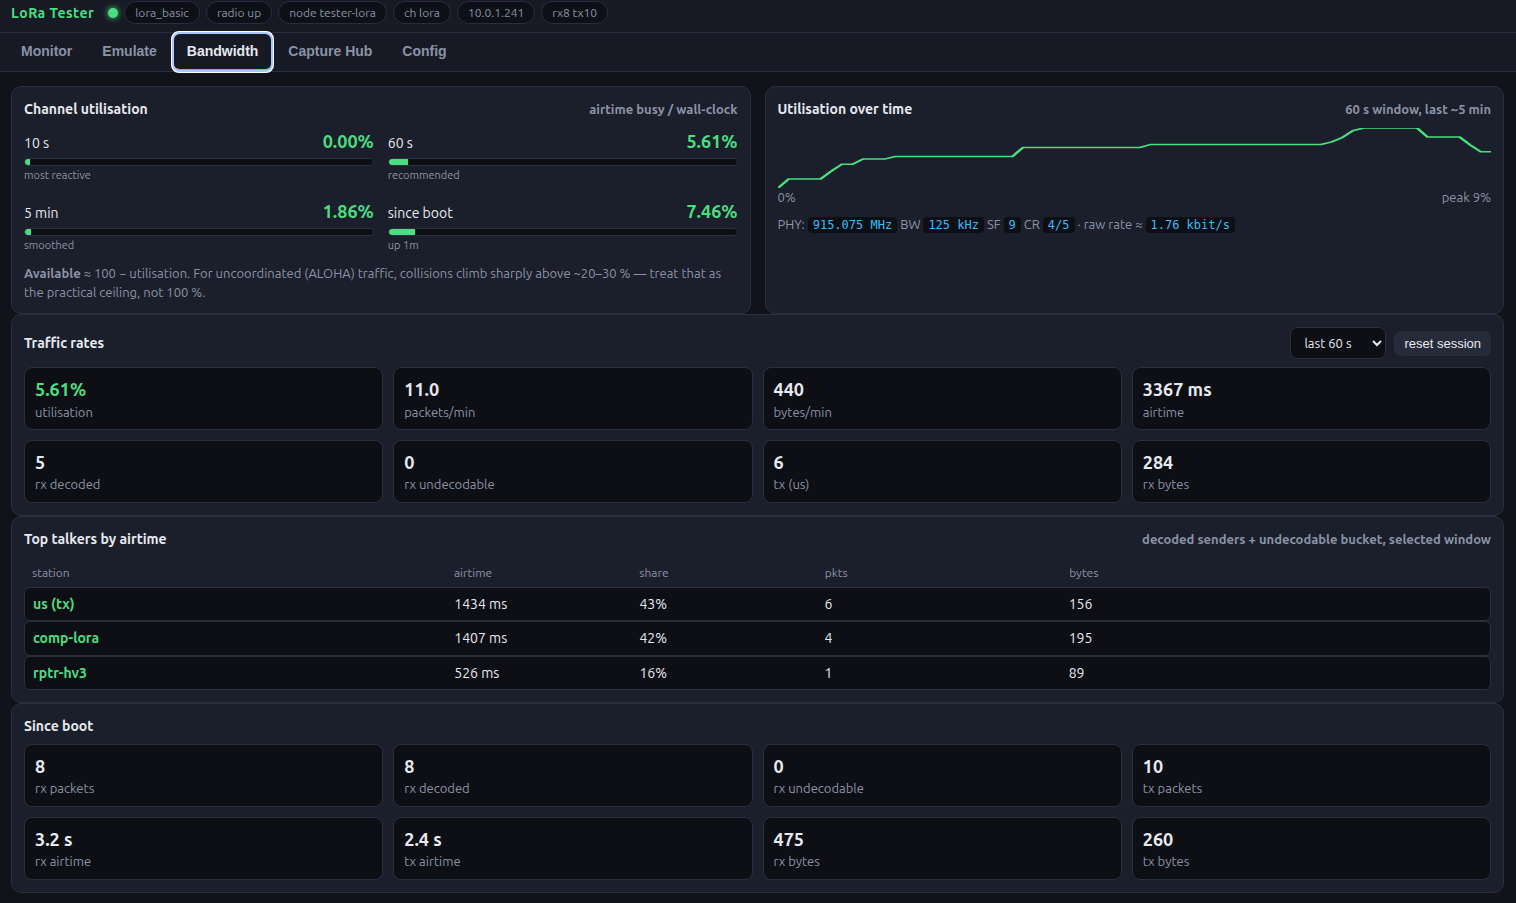Click the 10 tx packets card
The height and width of the screenshot is (903, 1516).
coord(1311,776)
